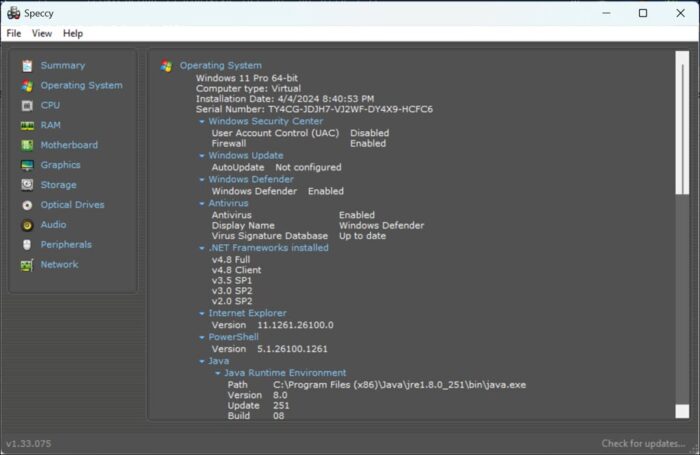Click the Motherboard icon in sidebar
Image resolution: width=700 pixels, height=455 pixels.
[x=27, y=145]
